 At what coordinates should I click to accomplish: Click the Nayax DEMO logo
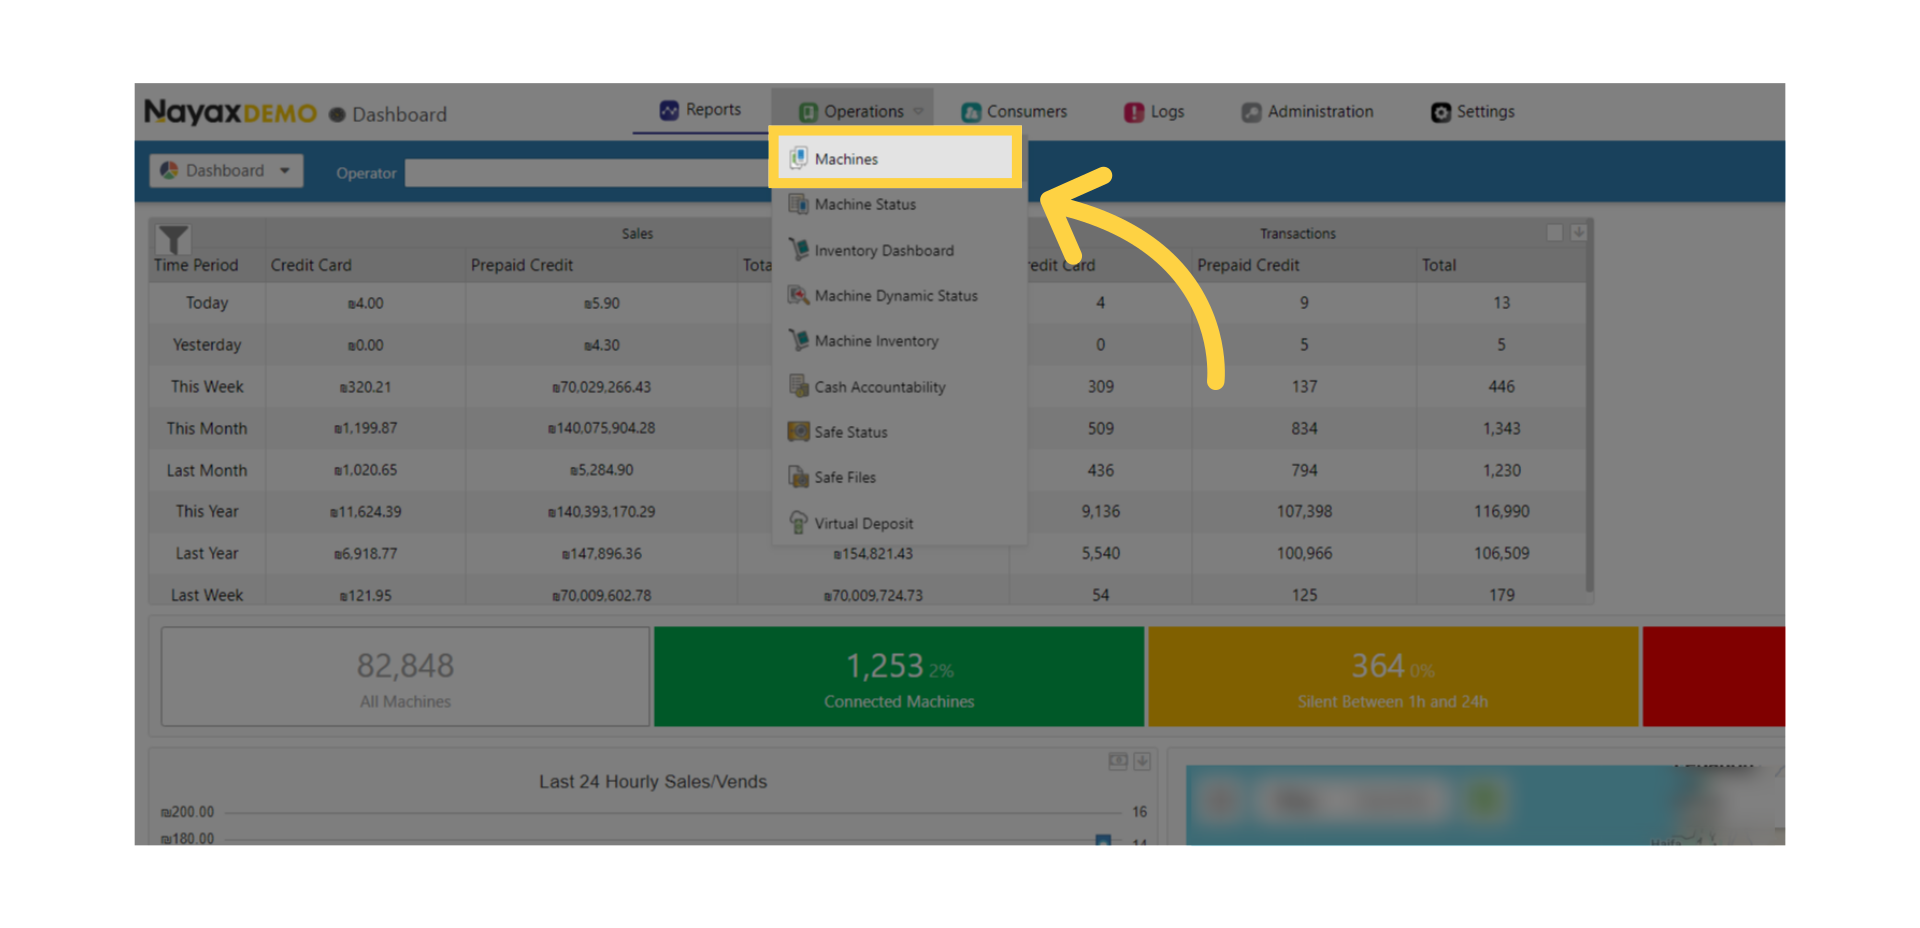(230, 112)
